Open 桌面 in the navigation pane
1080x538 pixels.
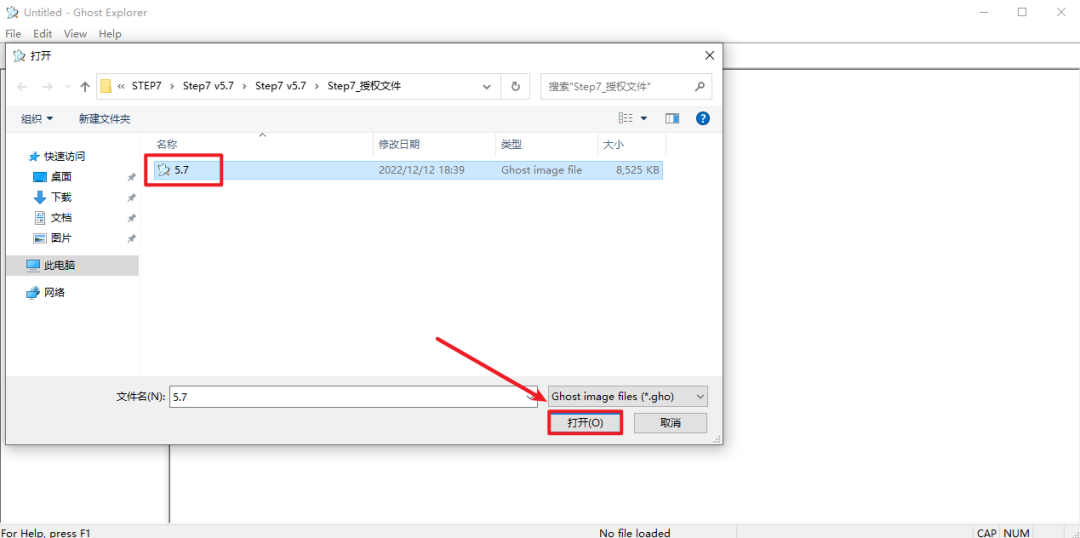coord(61,177)
